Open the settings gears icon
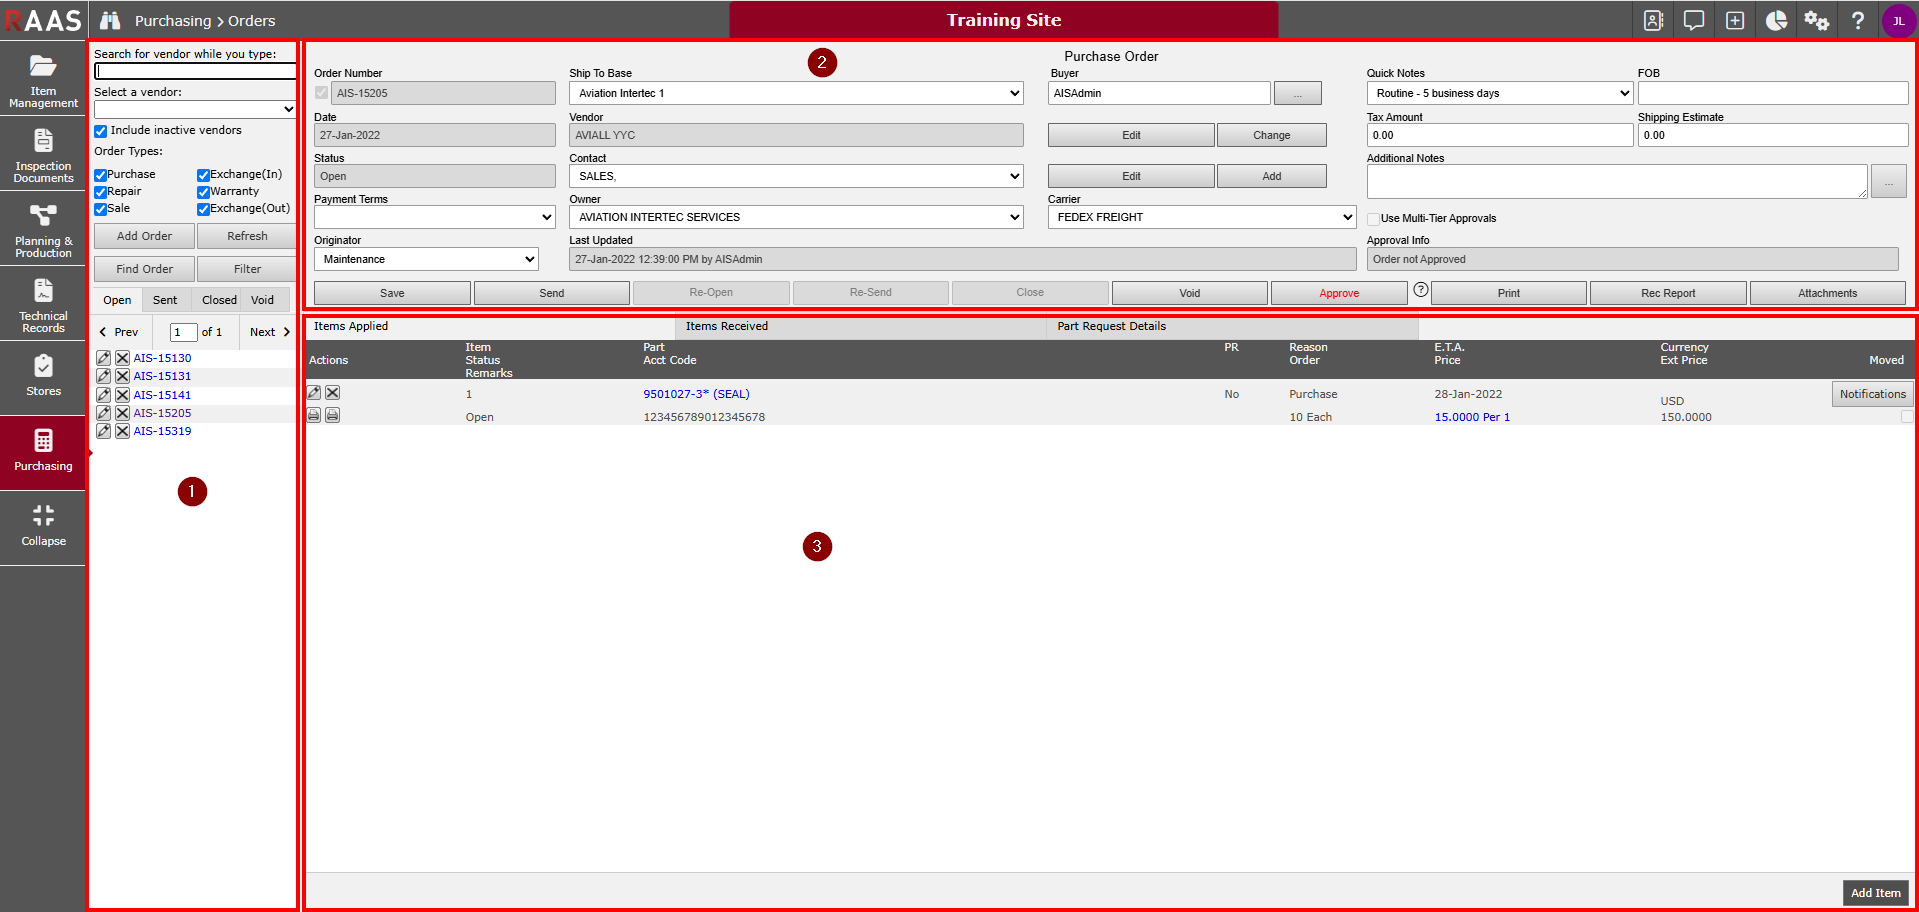Screen dimensions: 1919x912 pyautogui.click(x=1816, y=20)
